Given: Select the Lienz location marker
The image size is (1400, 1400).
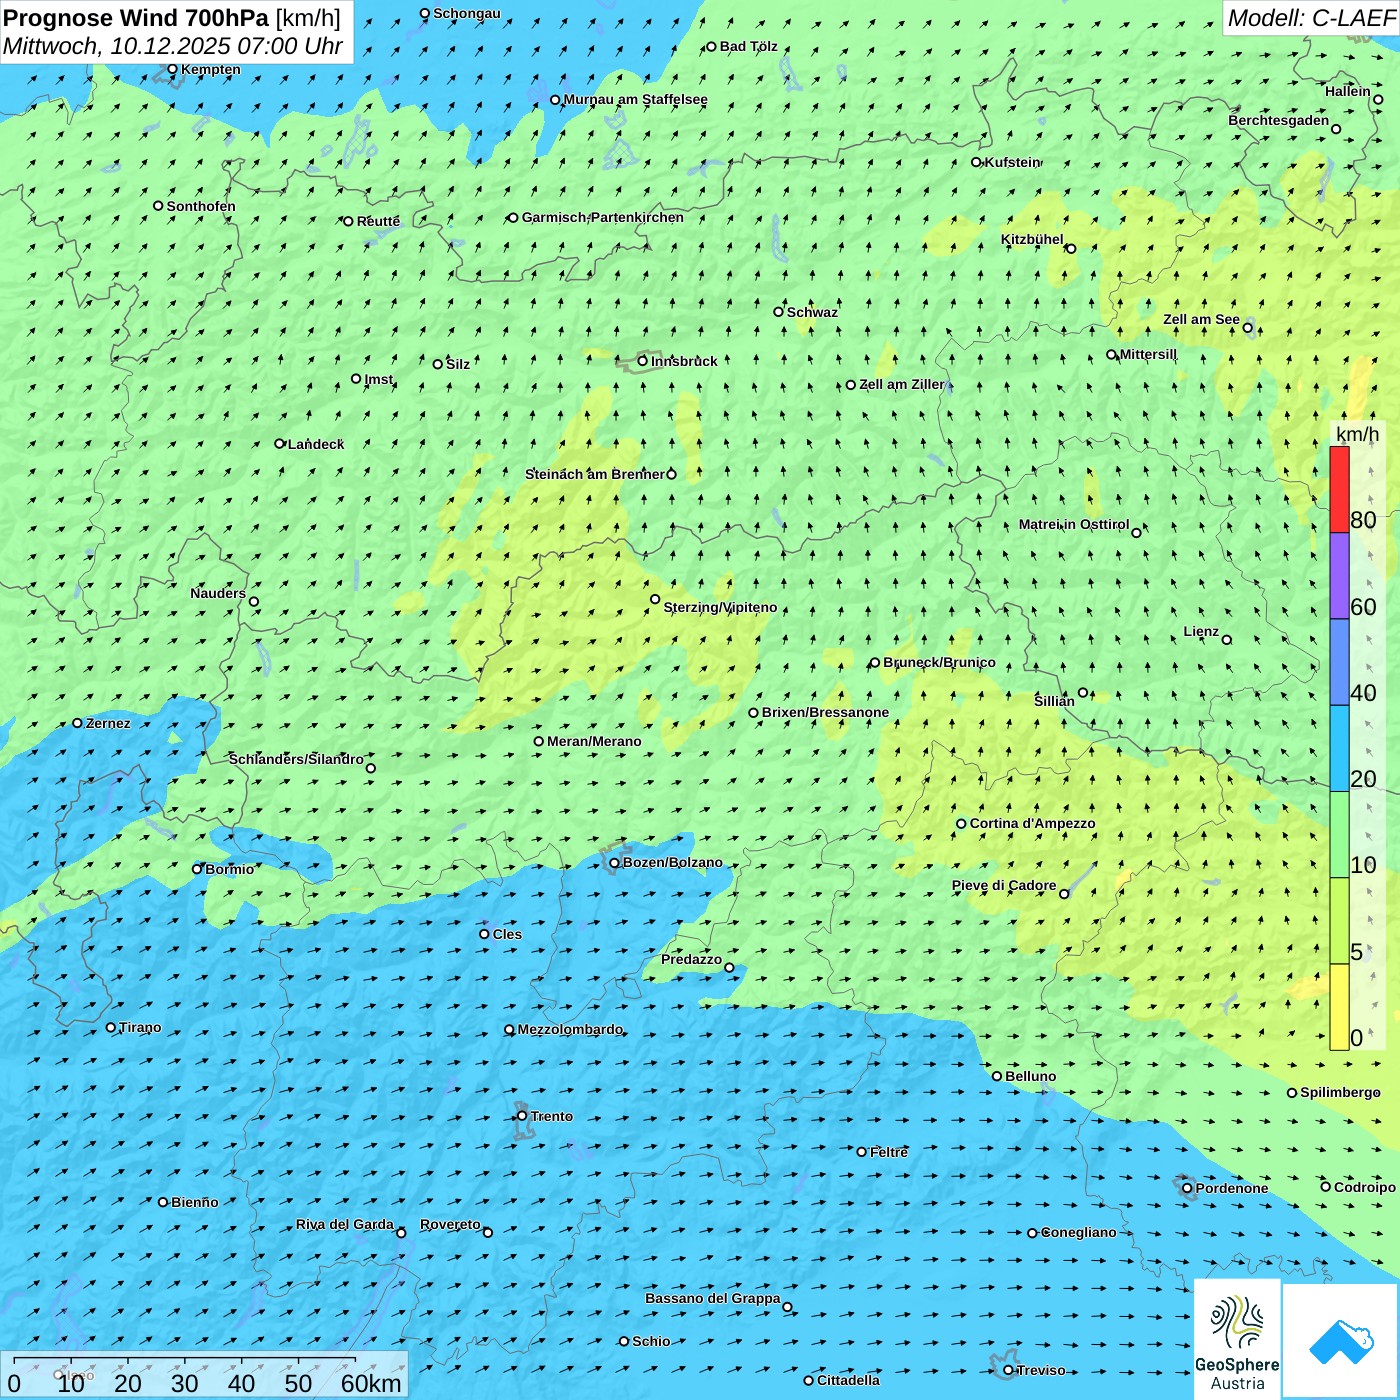Looking at the screenshot, I should (1227, 640).
